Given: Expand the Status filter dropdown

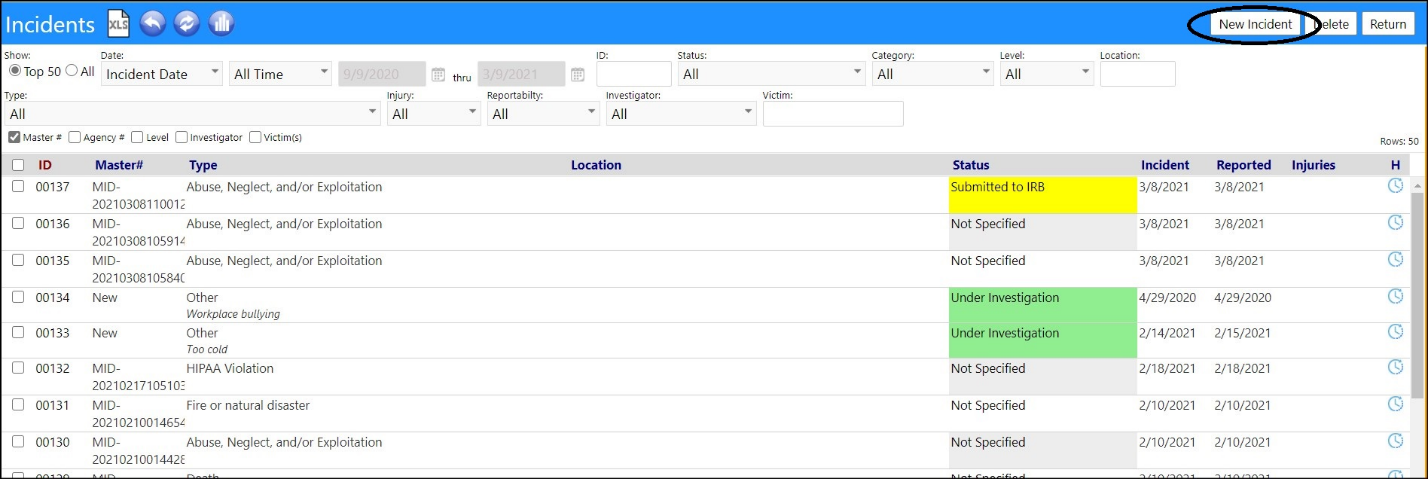Looking at the screenshot, I should (x=771, y=74).
